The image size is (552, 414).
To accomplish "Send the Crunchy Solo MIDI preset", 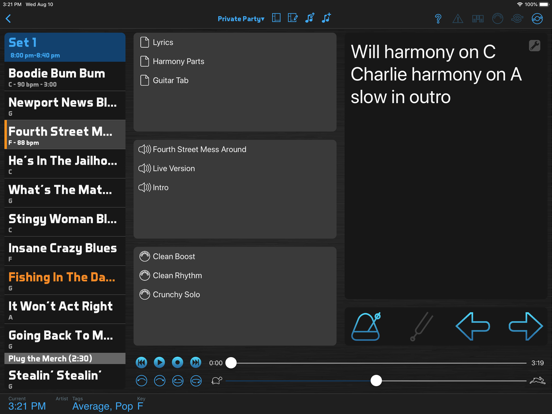I will (235, 294).
